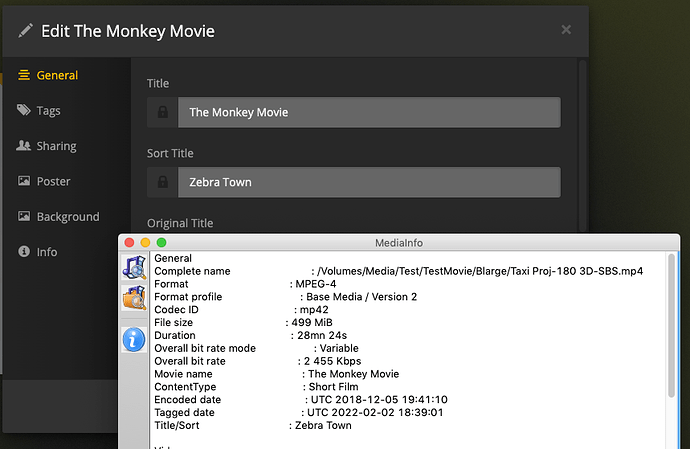Click the 'Complete name' file path value

[x=480, y=271]
